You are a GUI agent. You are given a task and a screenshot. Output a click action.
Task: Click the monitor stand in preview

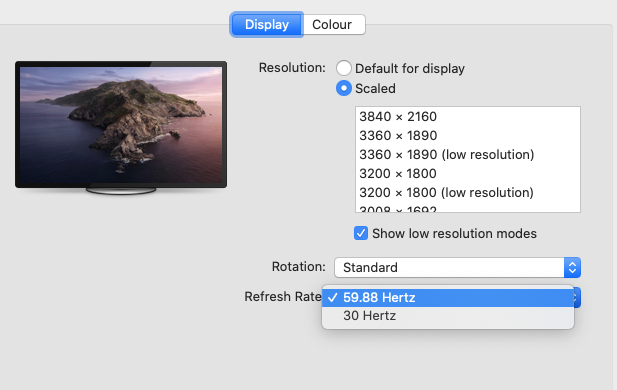tap(121, 191)
